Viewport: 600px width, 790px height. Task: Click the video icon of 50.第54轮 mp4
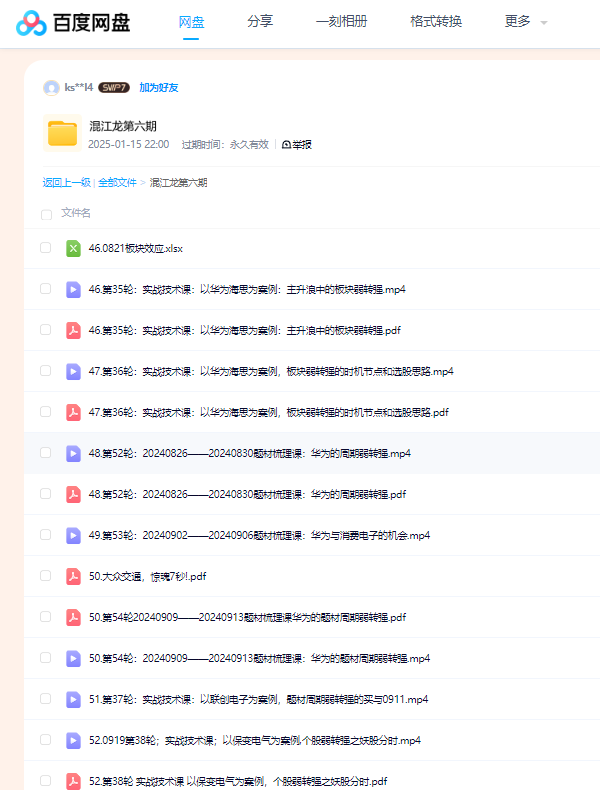click(74, 659)
